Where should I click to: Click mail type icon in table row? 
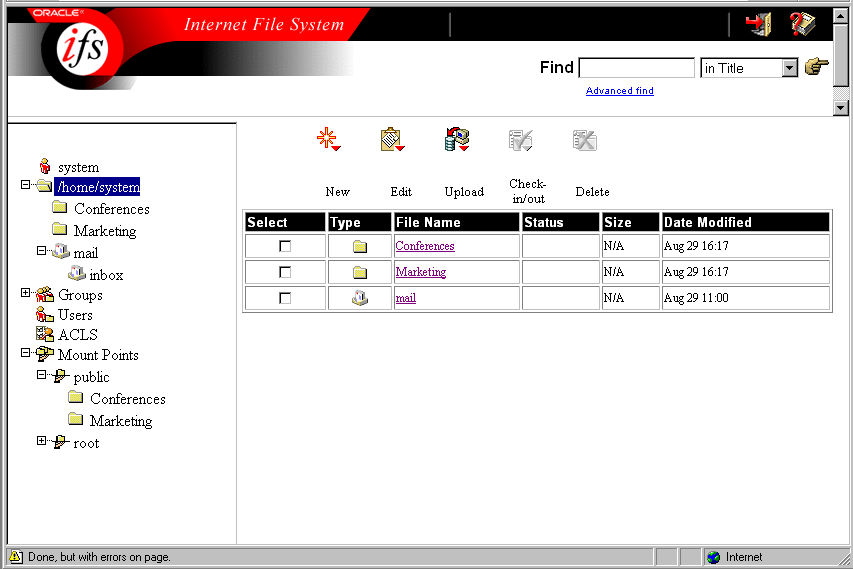(360, 298)
